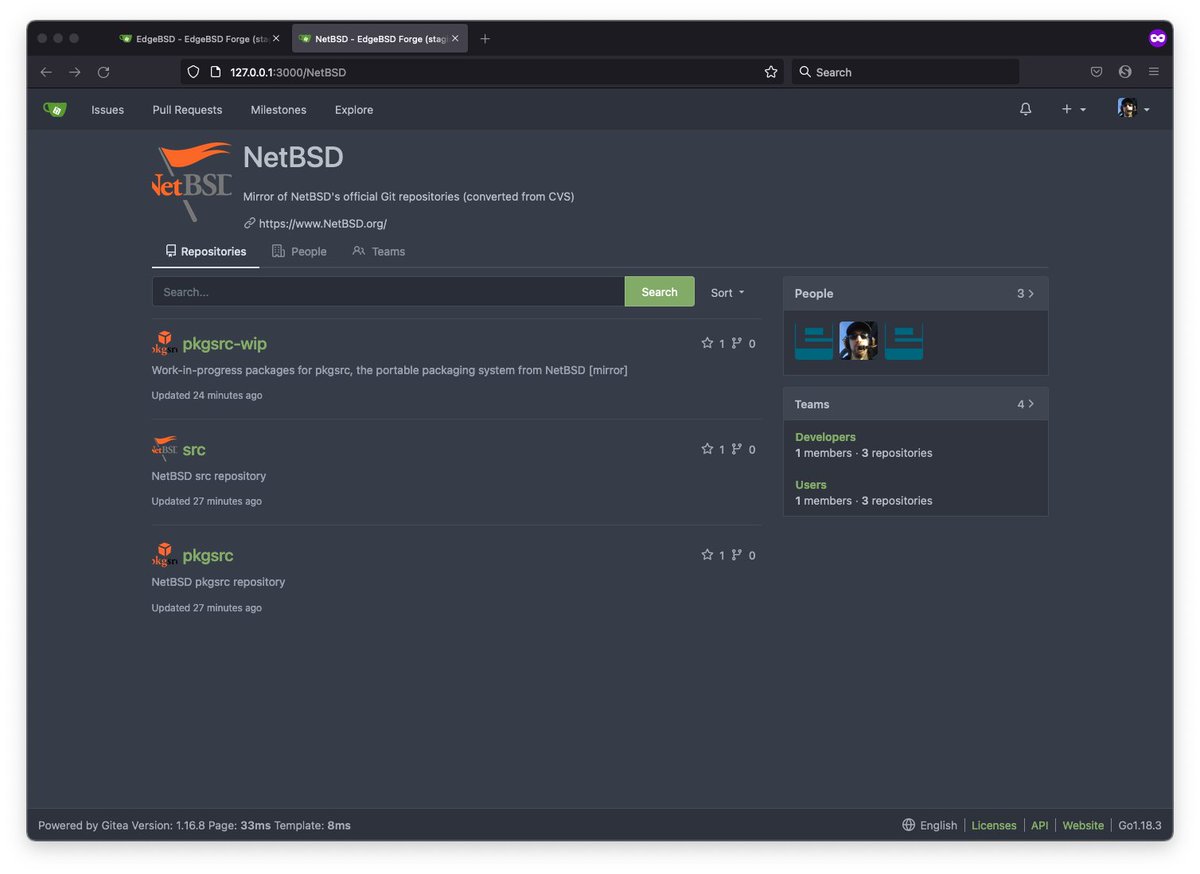Open the Developers team
The height and width of the screenshot is (874, 1200).
pyautogui.click(x=825, y=437)
